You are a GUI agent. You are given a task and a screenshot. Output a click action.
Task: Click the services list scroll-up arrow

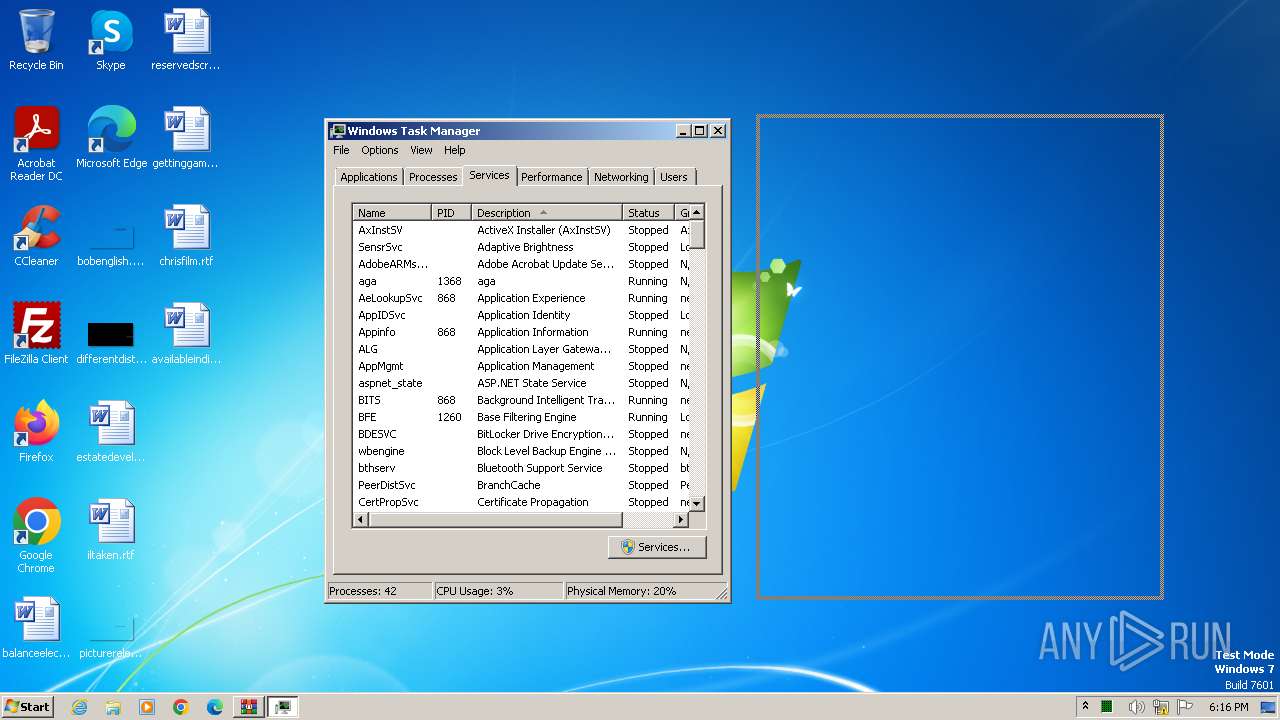click(x=697, y=212)
